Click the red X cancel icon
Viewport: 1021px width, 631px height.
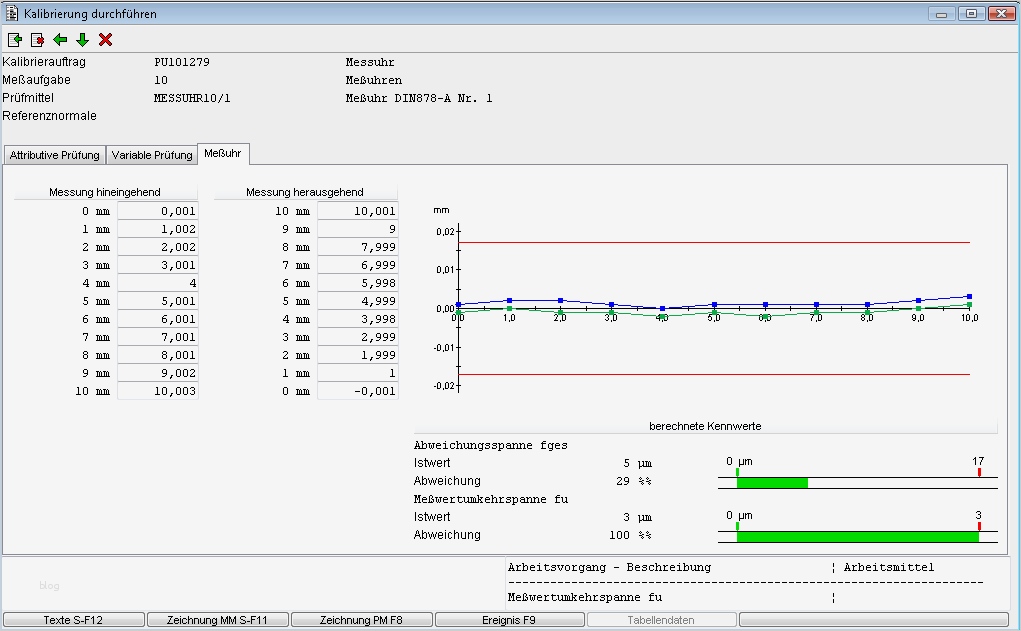click(x=105, y=40)
